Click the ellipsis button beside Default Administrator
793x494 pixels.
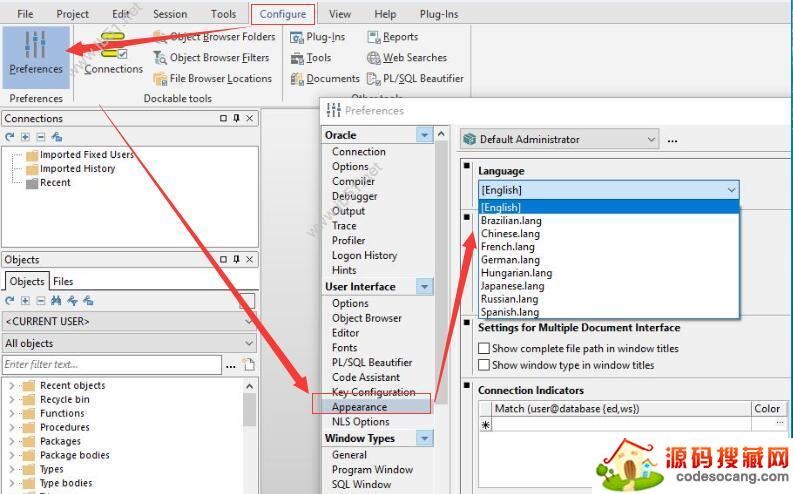672,140
